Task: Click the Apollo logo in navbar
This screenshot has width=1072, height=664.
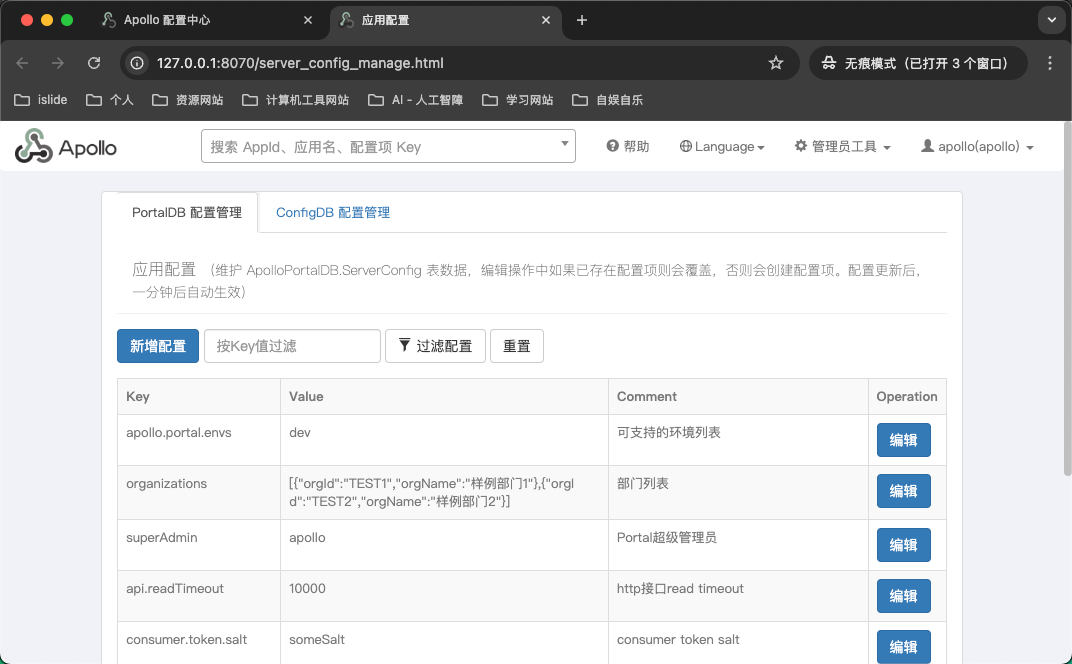Action: (x=66, y=147)
